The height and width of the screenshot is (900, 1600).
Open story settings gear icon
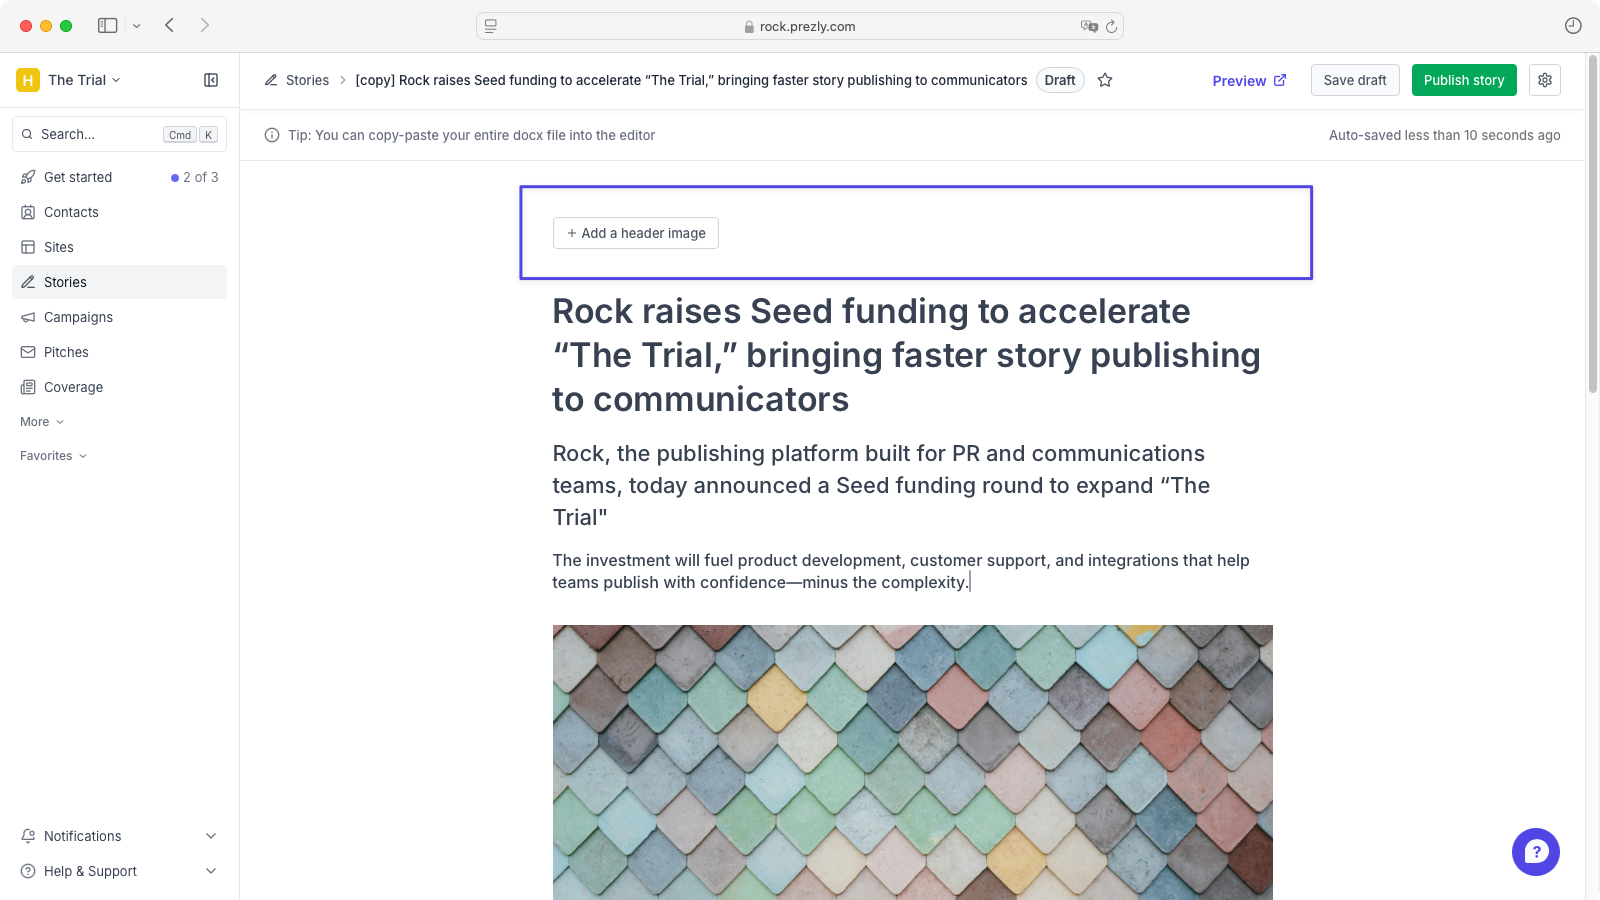point(1545,80)
